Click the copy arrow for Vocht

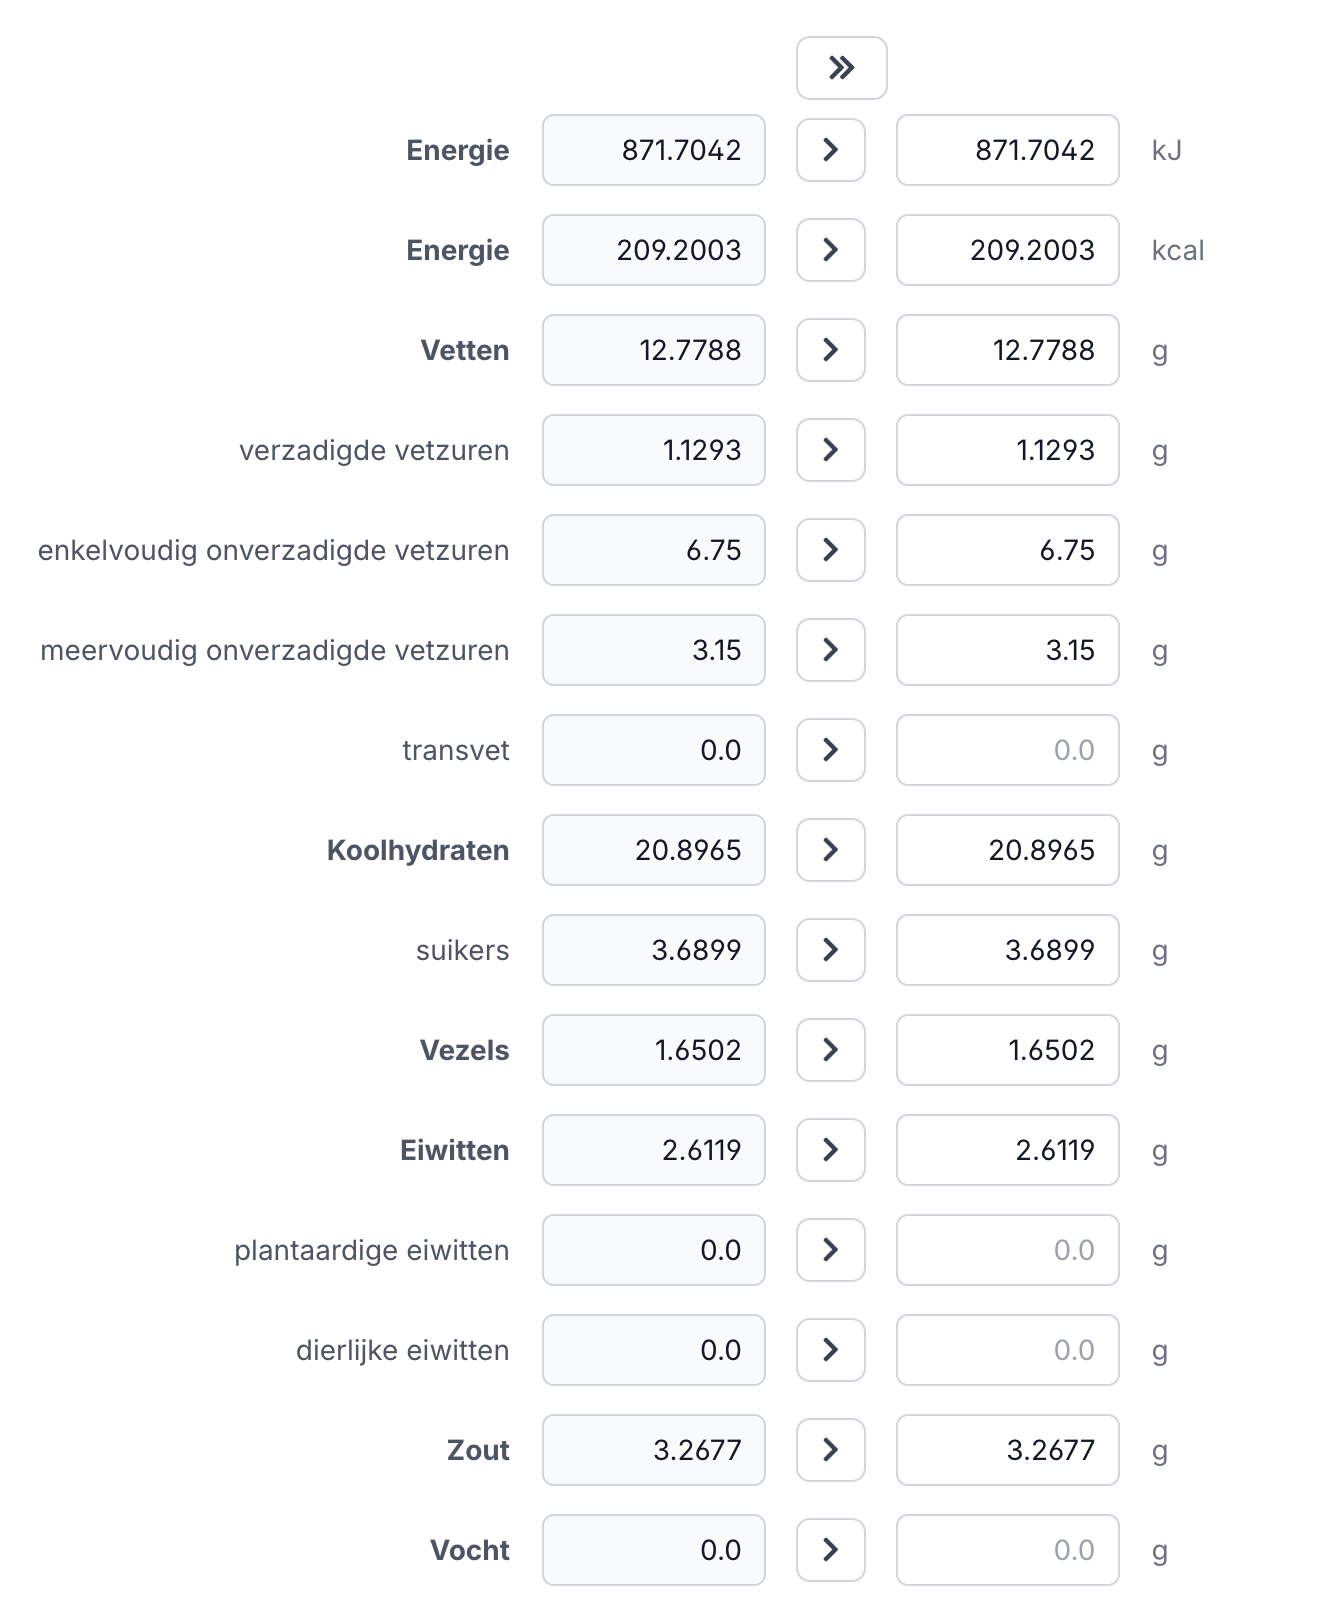click(x=830, y=1549)
